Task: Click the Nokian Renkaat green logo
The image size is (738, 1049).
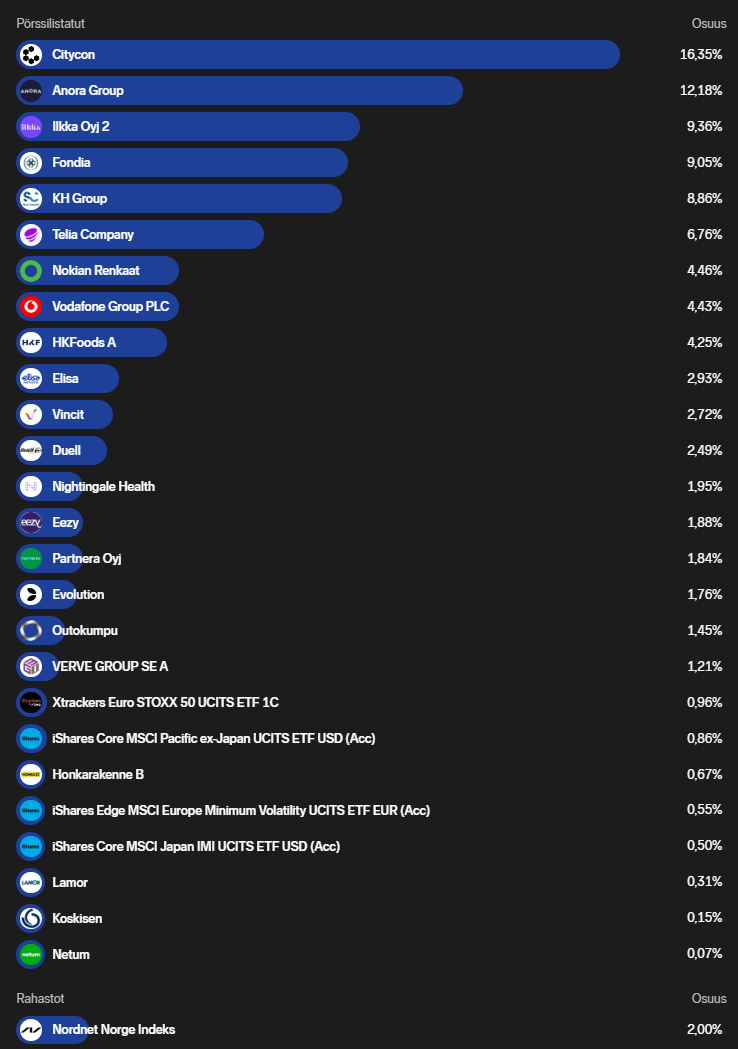Action: (31, 271)
